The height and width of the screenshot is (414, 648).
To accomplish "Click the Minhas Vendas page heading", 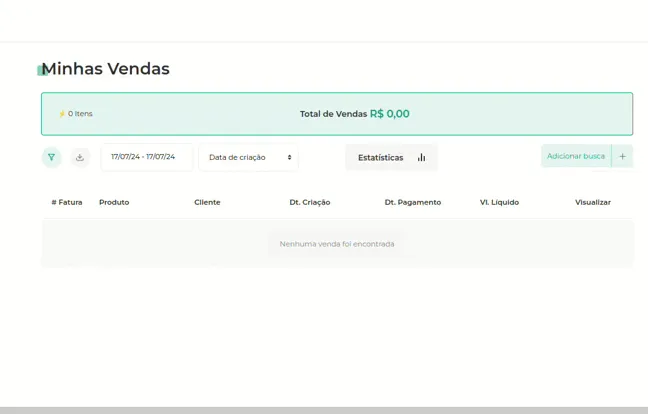I will 105,69.
